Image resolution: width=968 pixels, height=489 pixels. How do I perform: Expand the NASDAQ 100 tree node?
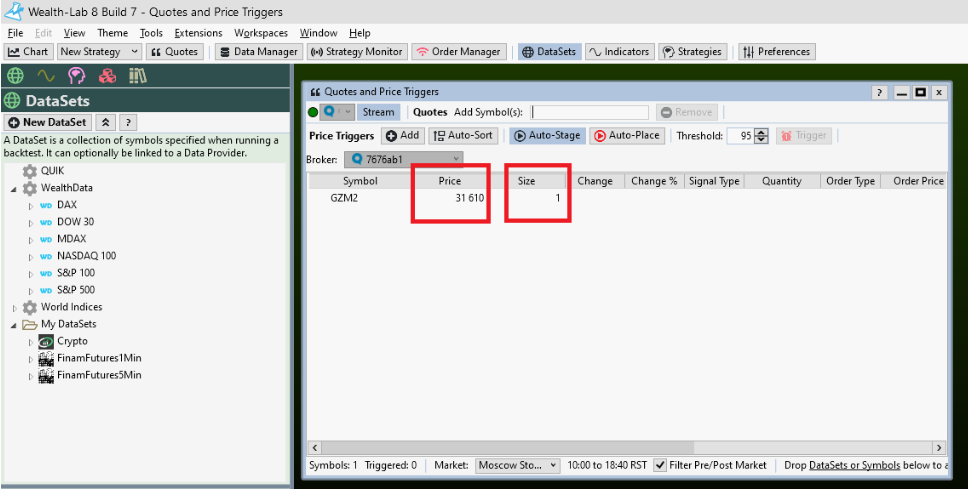coord(31,256)
